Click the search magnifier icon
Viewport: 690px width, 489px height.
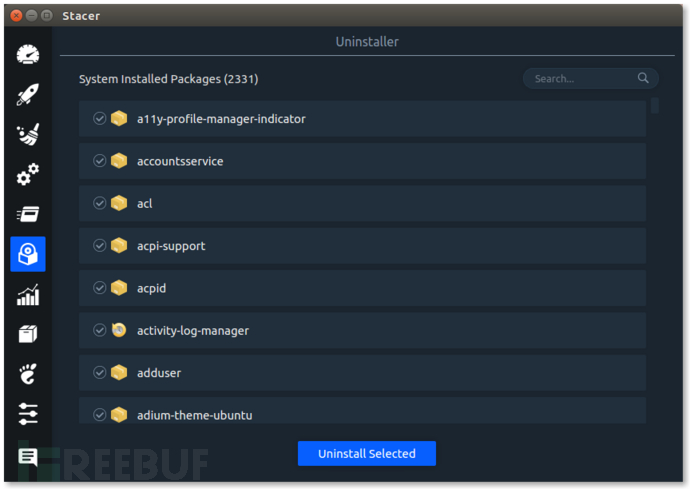pos(643,78)
